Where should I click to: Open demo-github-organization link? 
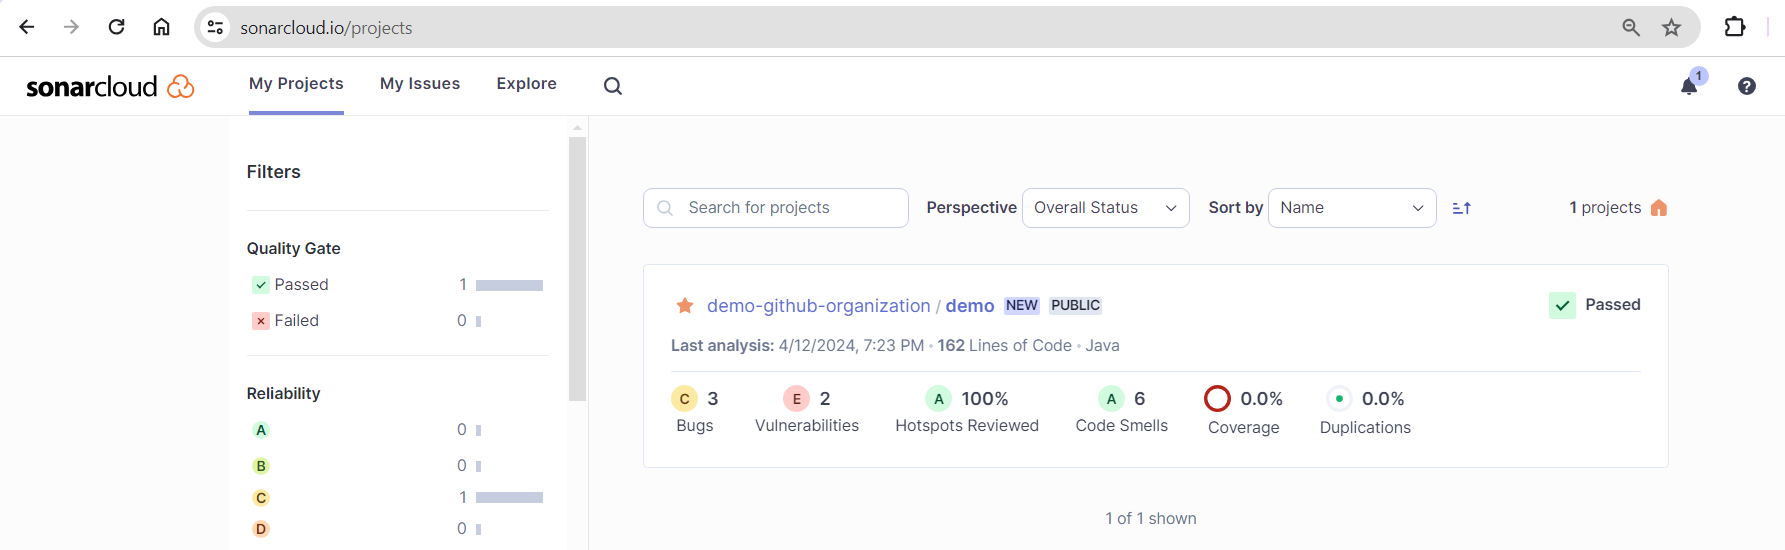point(818,306)
